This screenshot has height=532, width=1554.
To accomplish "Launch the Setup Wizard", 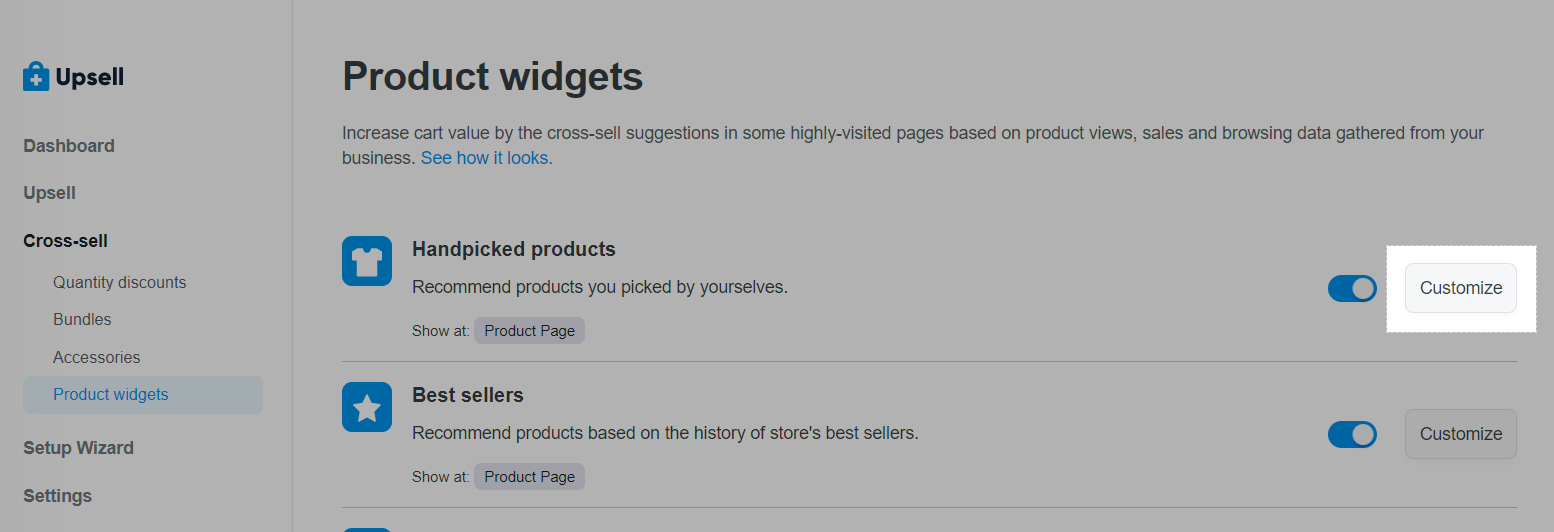I will (79, 448).
